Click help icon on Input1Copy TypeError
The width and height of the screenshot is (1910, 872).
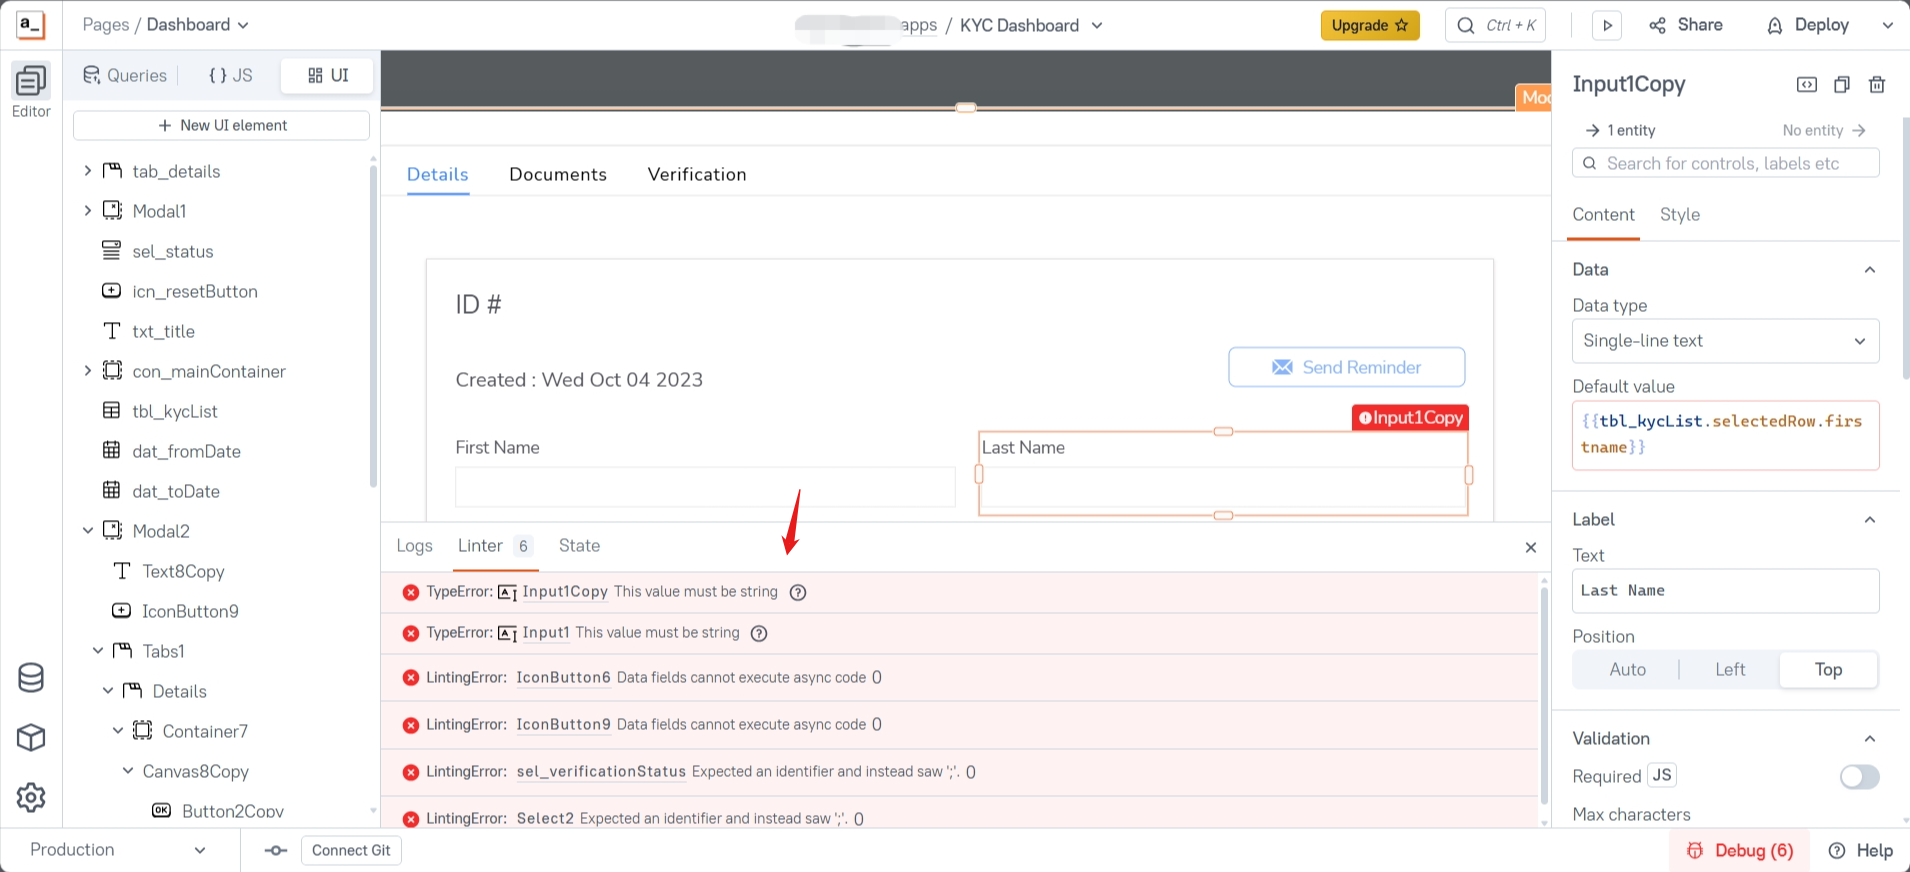coord(798,592)
